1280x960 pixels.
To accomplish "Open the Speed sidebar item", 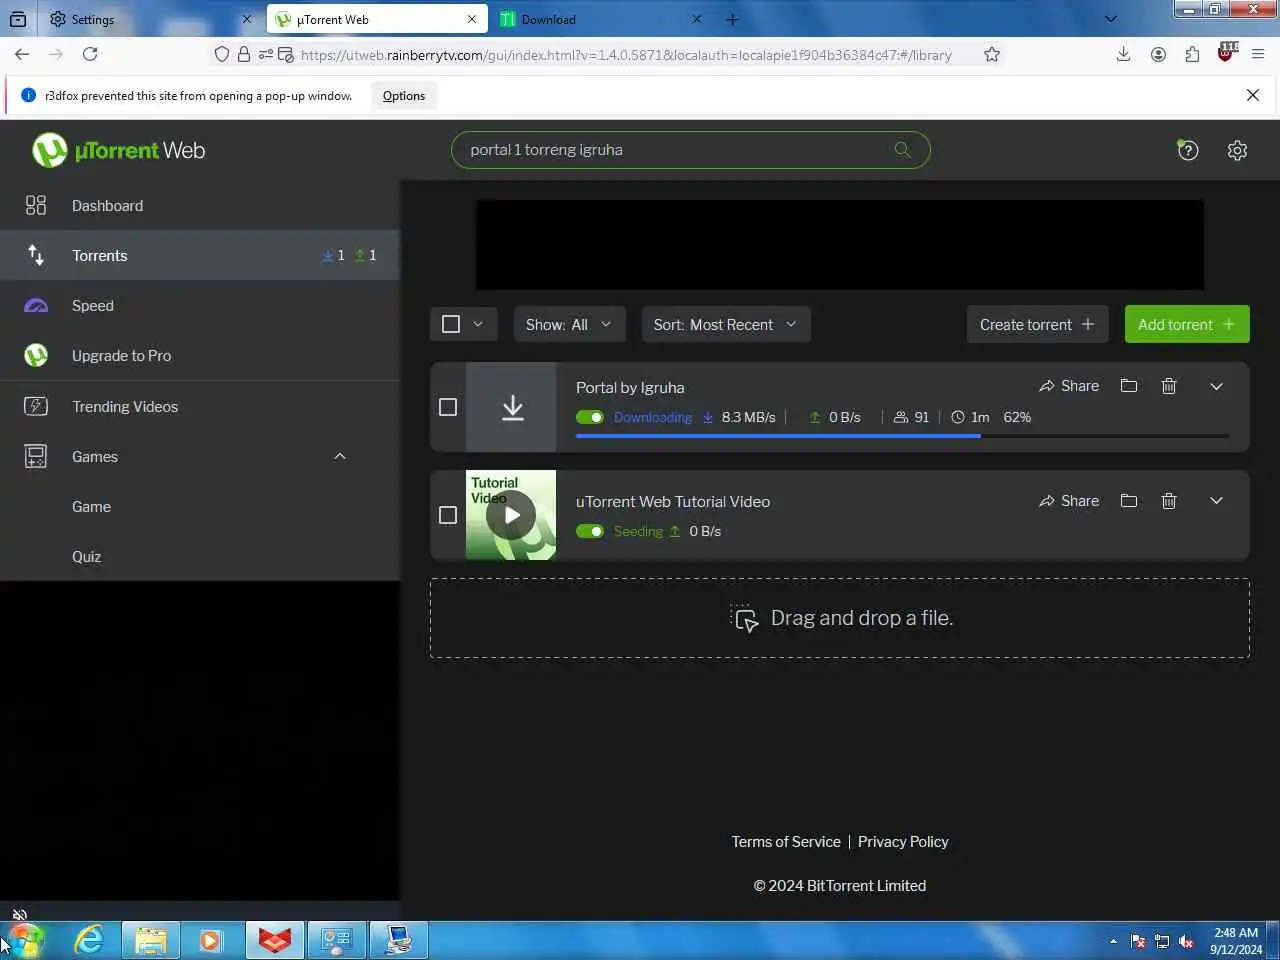I will [x=200, y=305].
